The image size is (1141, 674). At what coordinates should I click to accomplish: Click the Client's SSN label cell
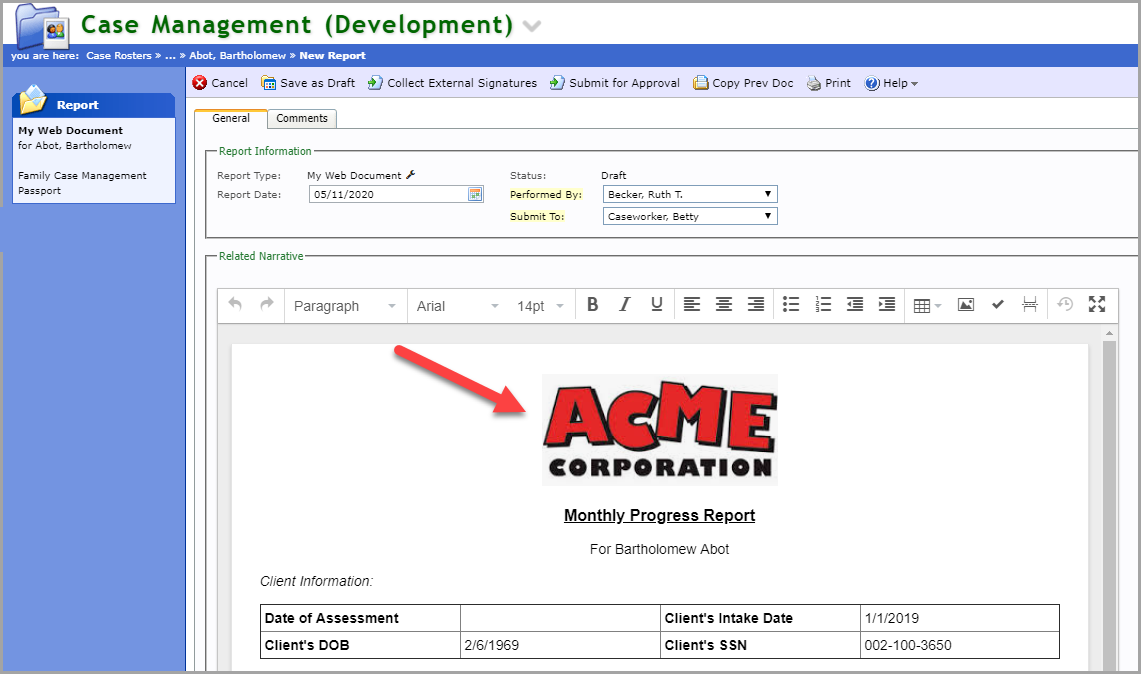(760, 645)
